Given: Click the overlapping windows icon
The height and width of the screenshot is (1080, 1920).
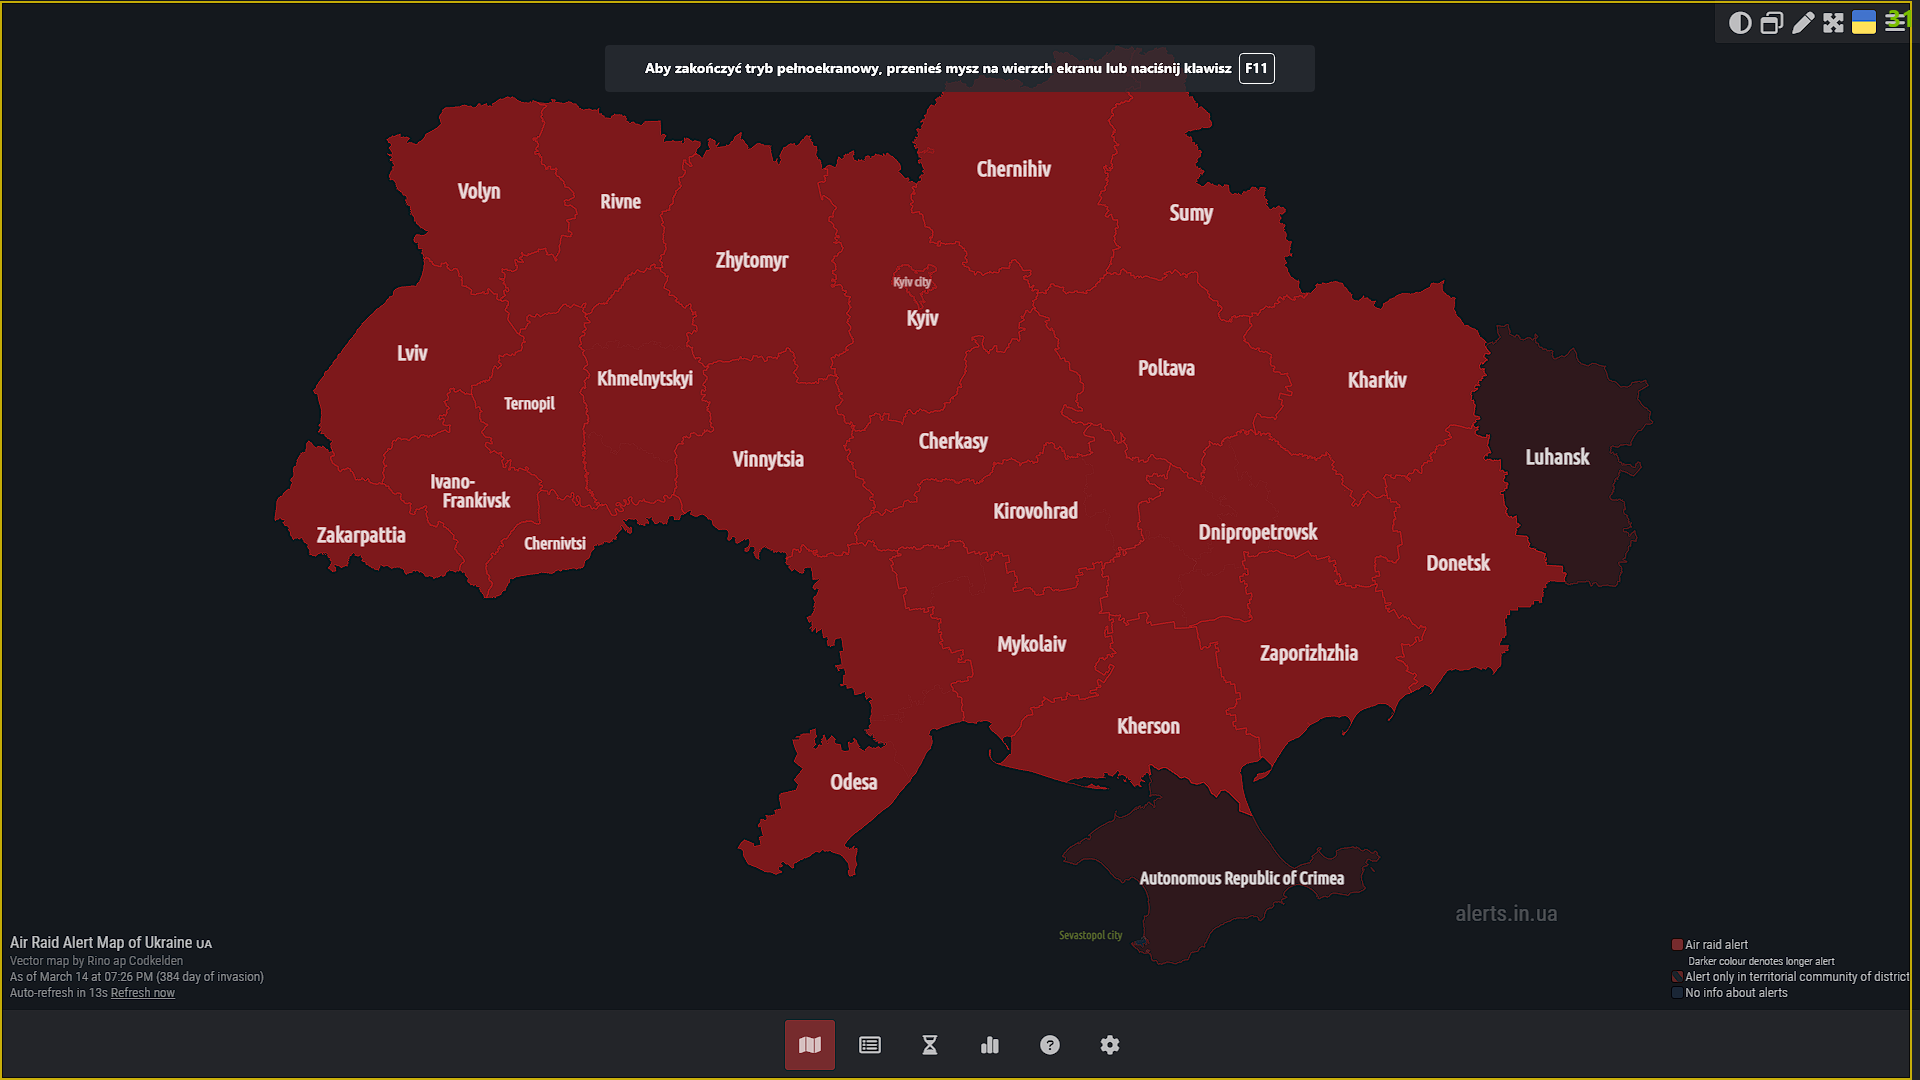Looking at the screenshot, I should click(1771, 23).
